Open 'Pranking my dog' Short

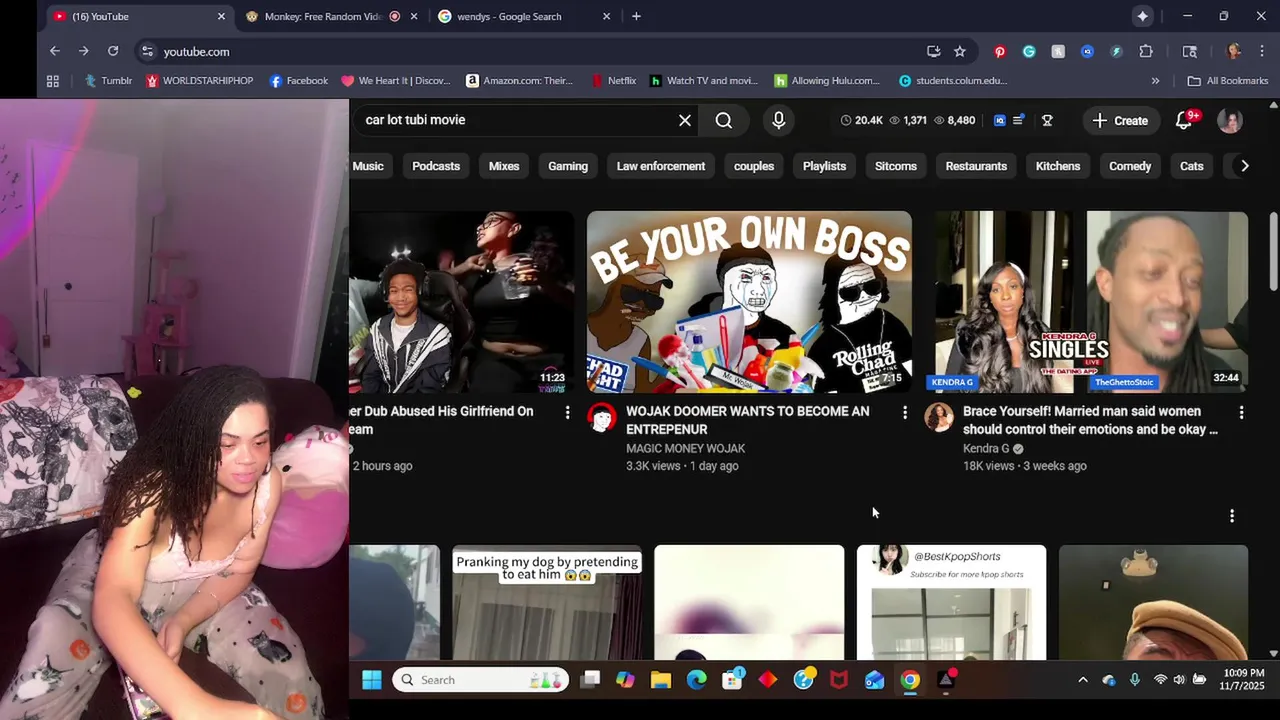(547, 603)
